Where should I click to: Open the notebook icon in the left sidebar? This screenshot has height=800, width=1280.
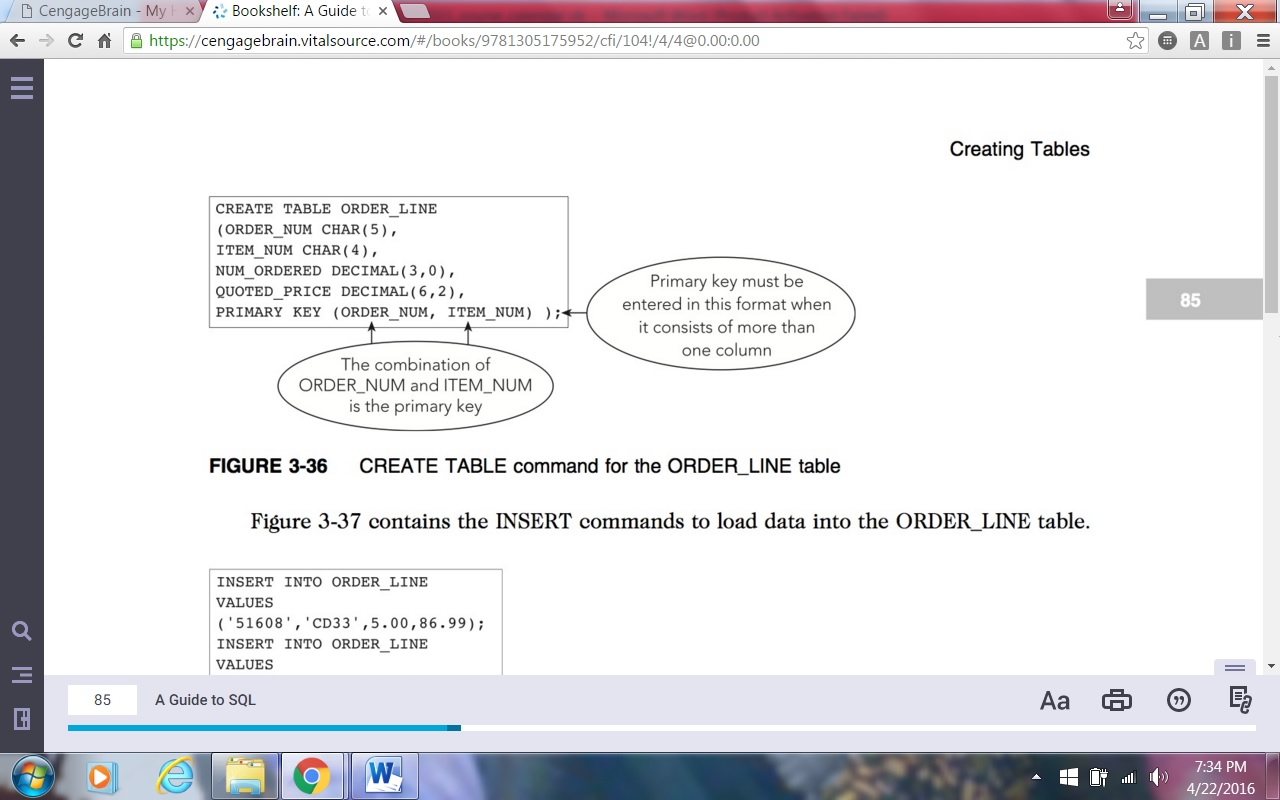(22, 718)
